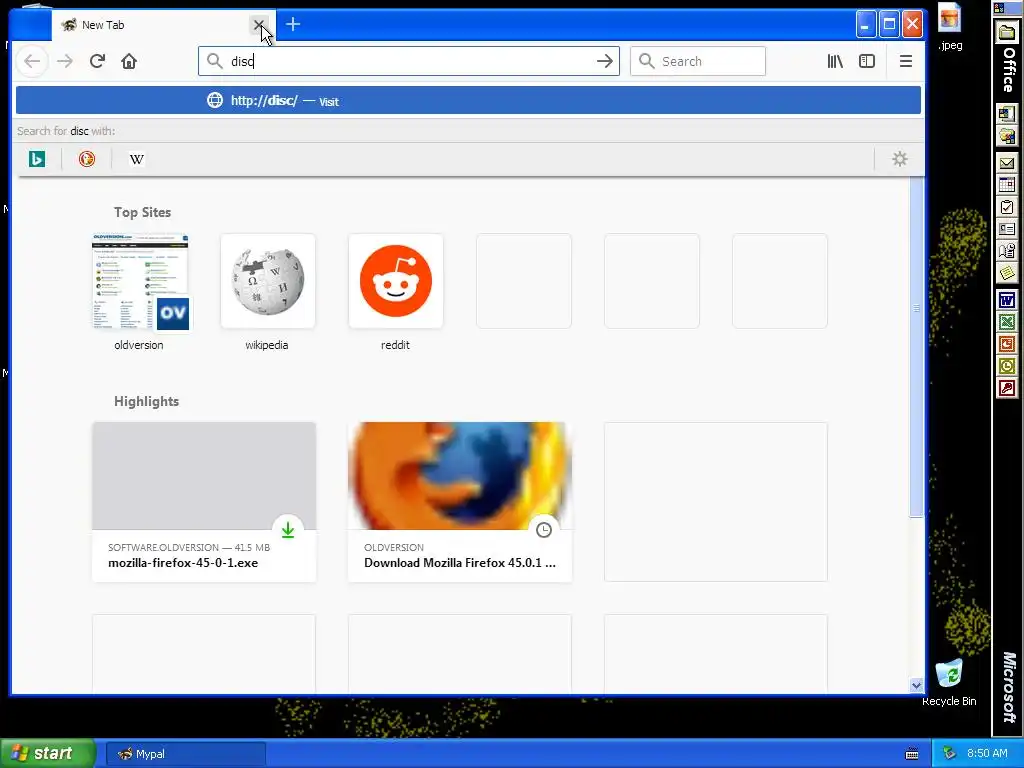Open the hamburger application menu
Image resolution: width=1024 pixels, height=768 pixels.
905,61
